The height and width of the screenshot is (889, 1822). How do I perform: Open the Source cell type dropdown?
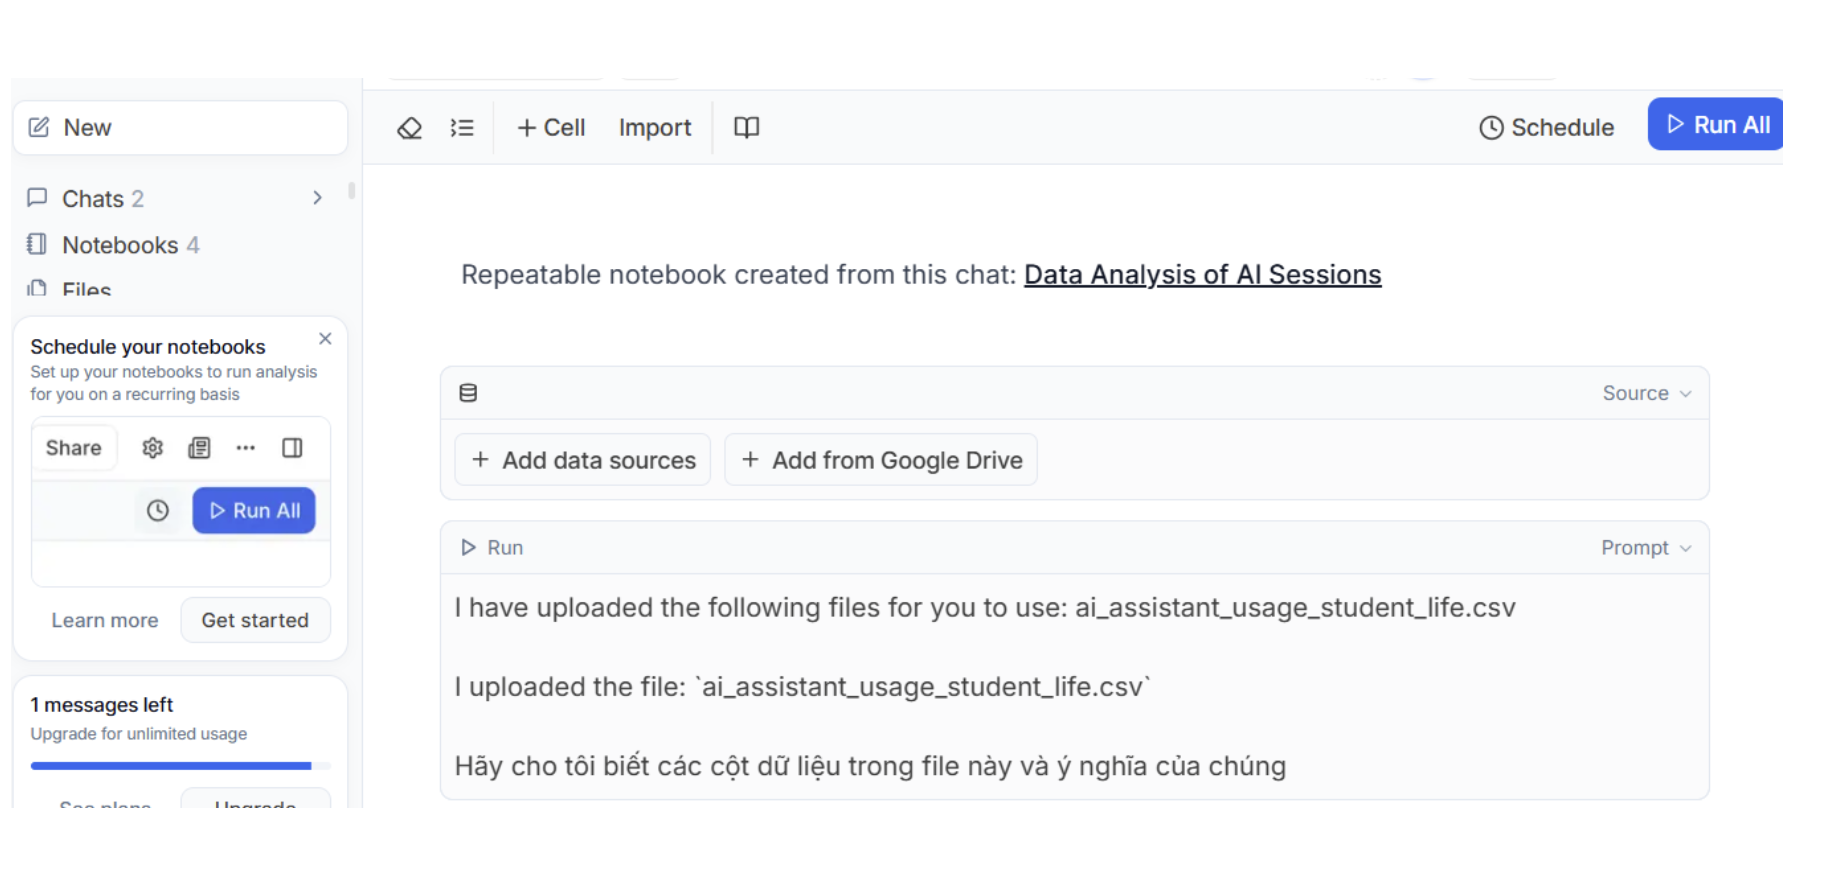(x=1646, y=393)
